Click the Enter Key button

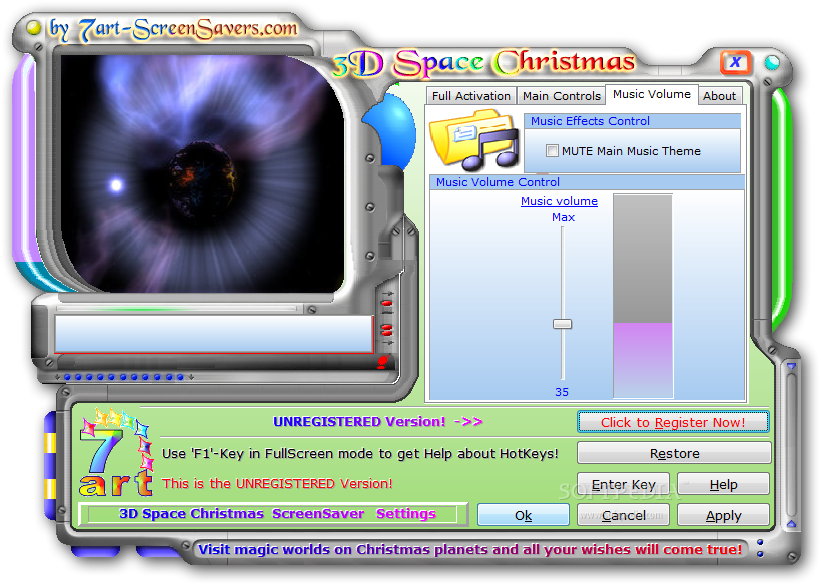tap(623, 484)
